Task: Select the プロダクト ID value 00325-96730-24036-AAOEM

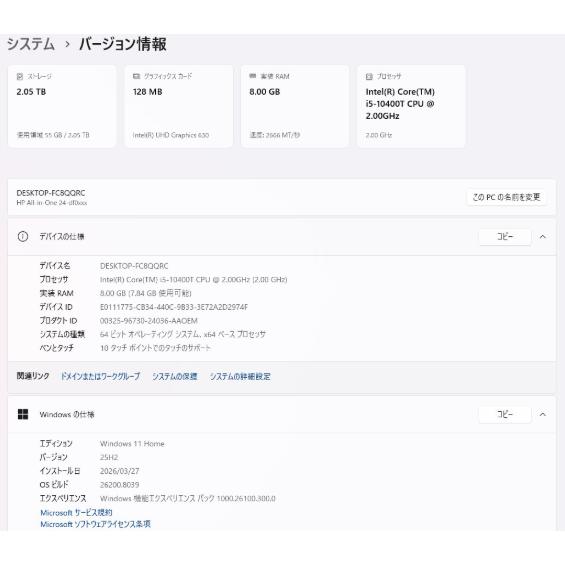Action: point(149,321)
